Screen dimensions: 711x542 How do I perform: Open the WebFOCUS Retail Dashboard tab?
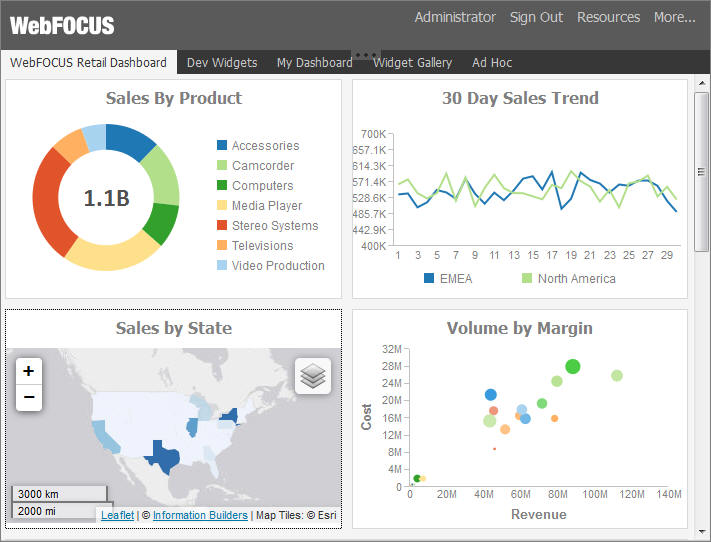(88, 62)
